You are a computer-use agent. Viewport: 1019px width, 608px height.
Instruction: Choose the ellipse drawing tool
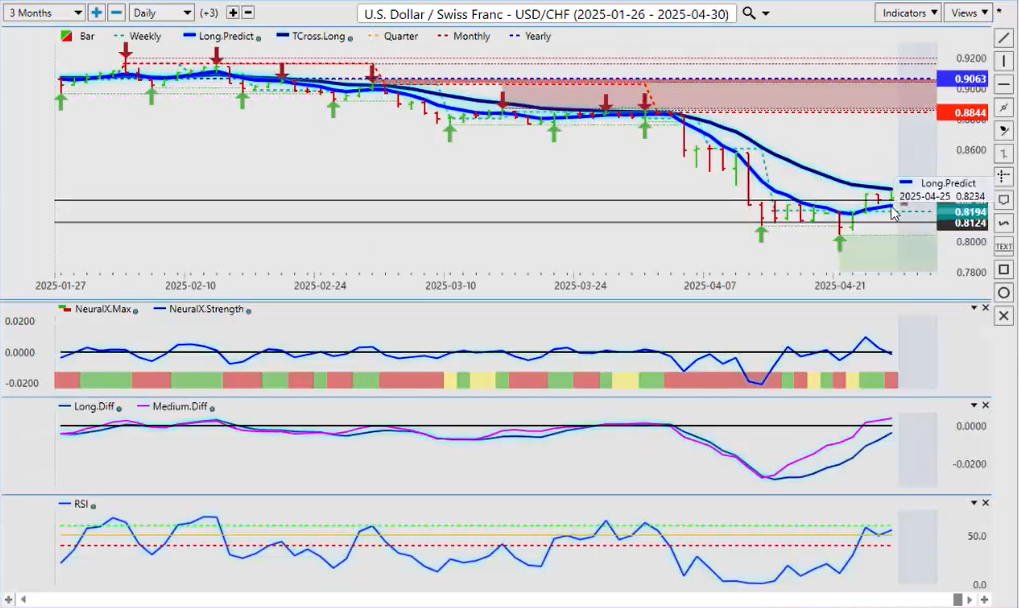click(1004, 292)
